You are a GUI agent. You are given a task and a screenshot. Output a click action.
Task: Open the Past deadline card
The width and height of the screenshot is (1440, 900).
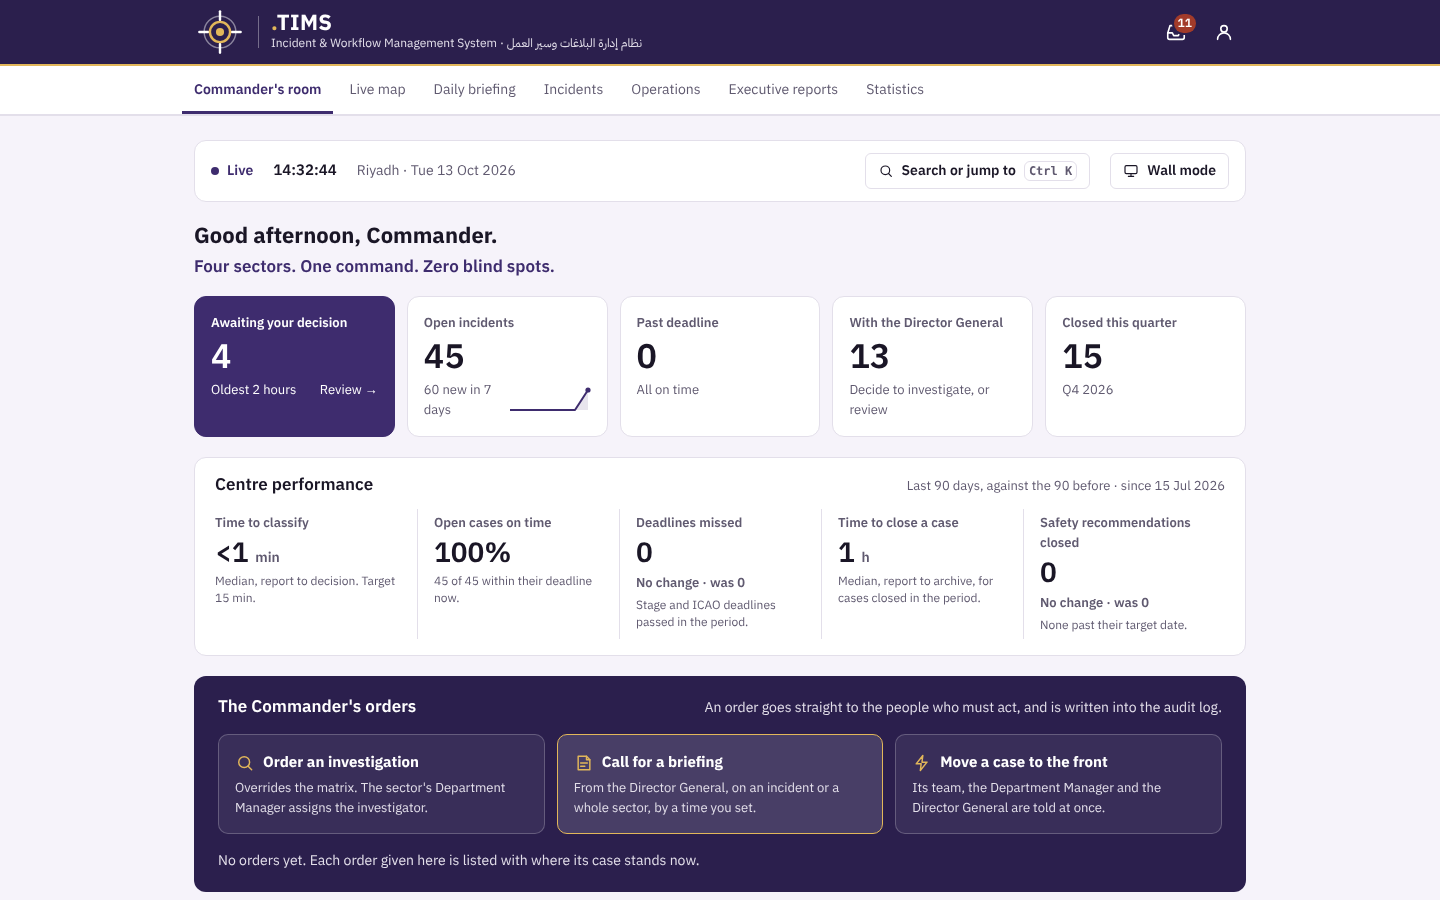point(720,366)
